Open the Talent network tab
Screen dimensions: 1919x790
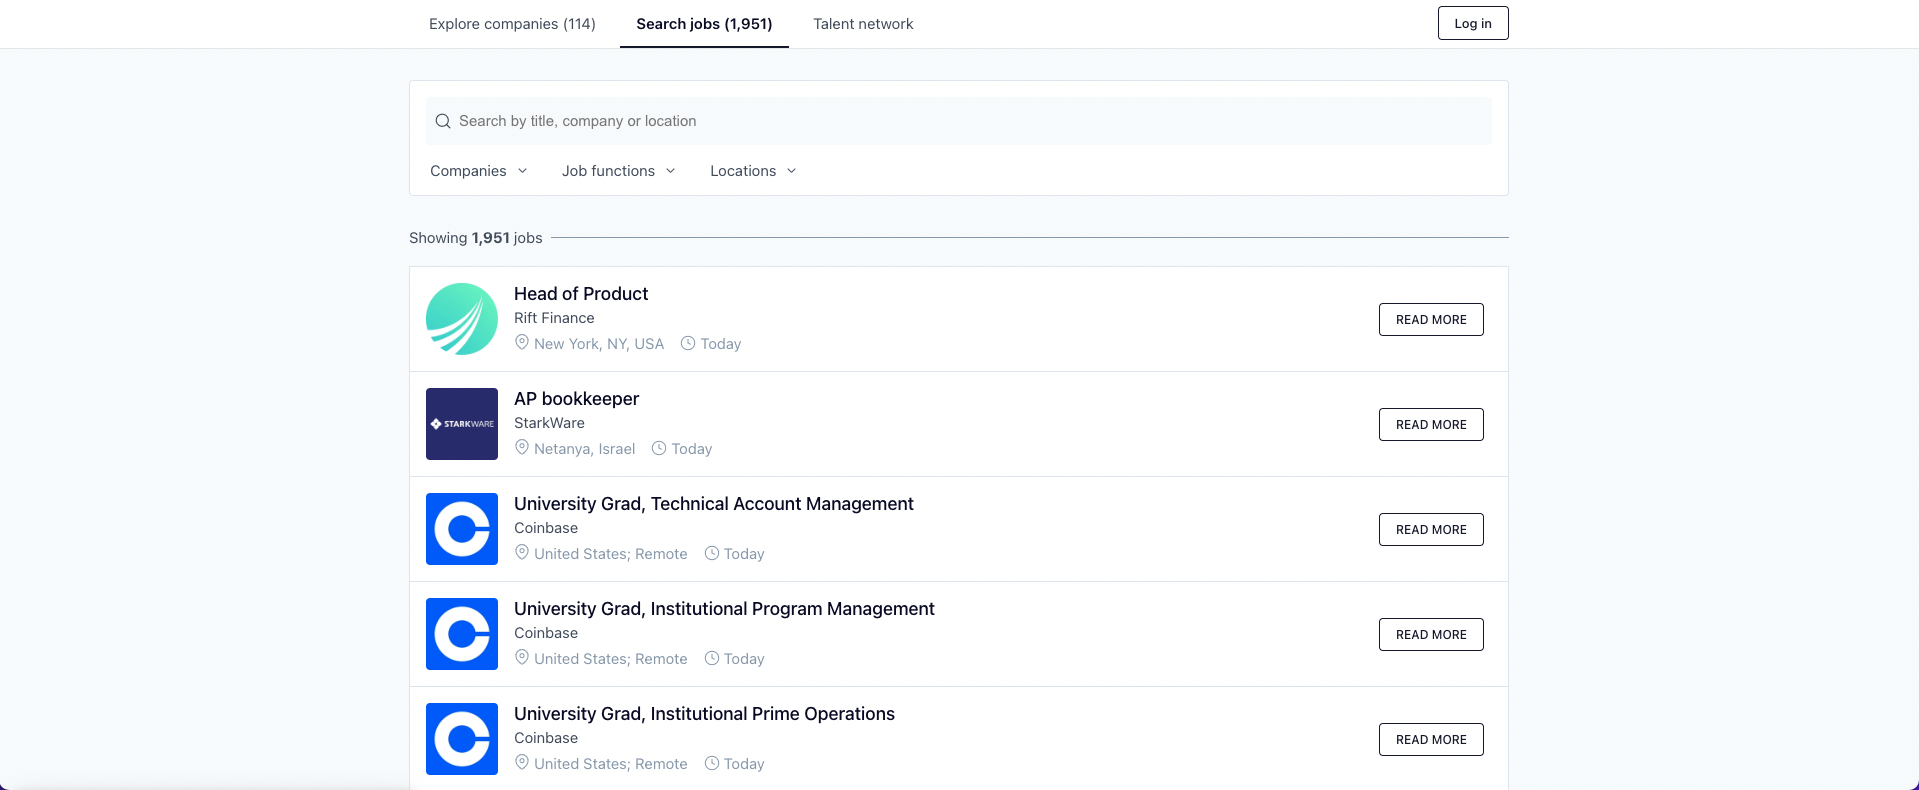863,24
